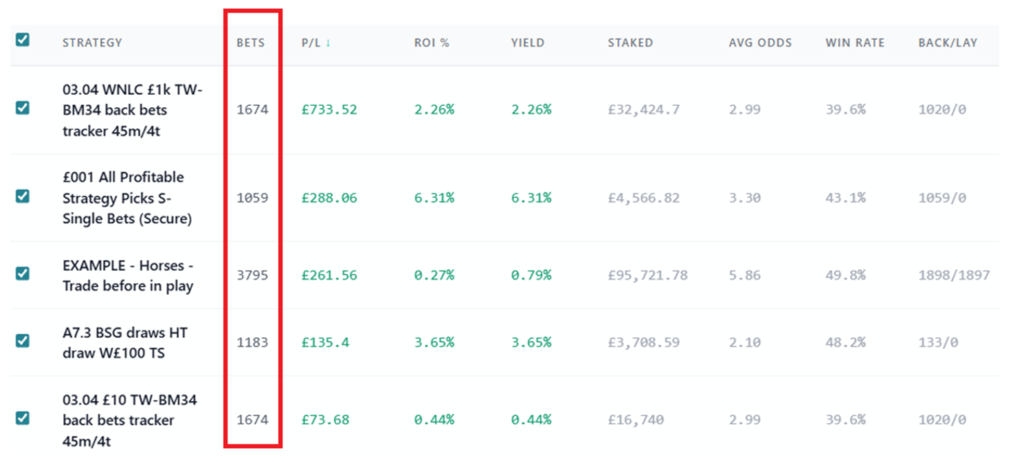Uncheck the £001 All Profitable Strategy Picks checkbox
This screenshot has height=463, width=1024.
[23, 196]
